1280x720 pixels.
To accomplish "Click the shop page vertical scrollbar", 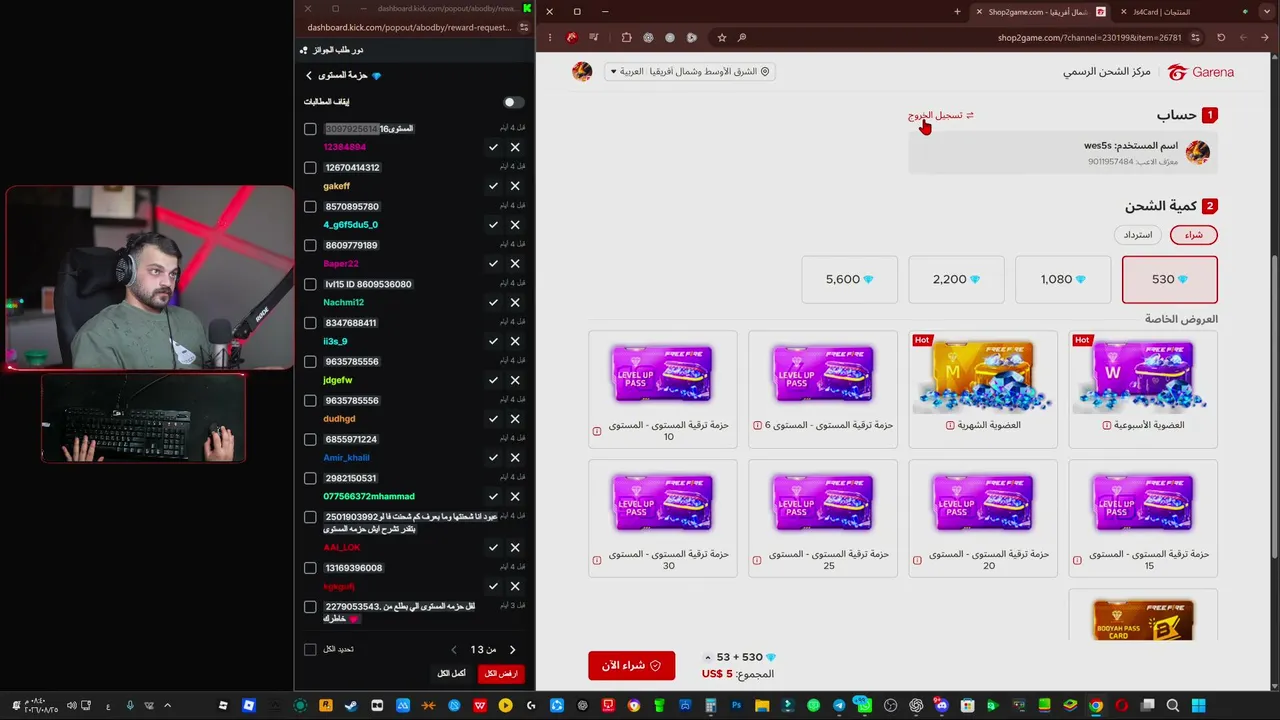I will coord(1274,407).
